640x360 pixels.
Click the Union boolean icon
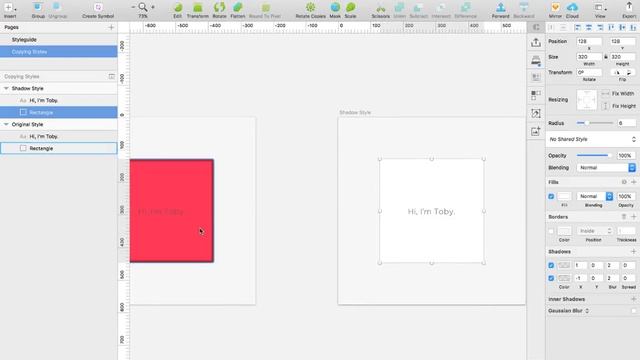click(400, 10)
